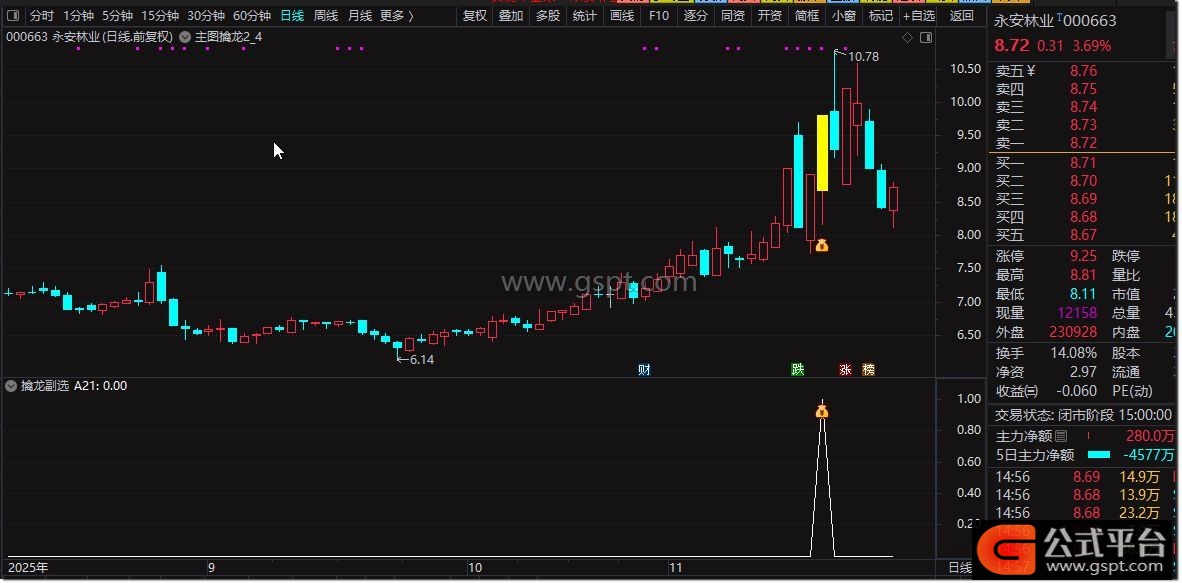Expand the 擒龙副选 sub-indicator dropdown
Viewport: 1182px width, 583px height.
coord(11,385)
